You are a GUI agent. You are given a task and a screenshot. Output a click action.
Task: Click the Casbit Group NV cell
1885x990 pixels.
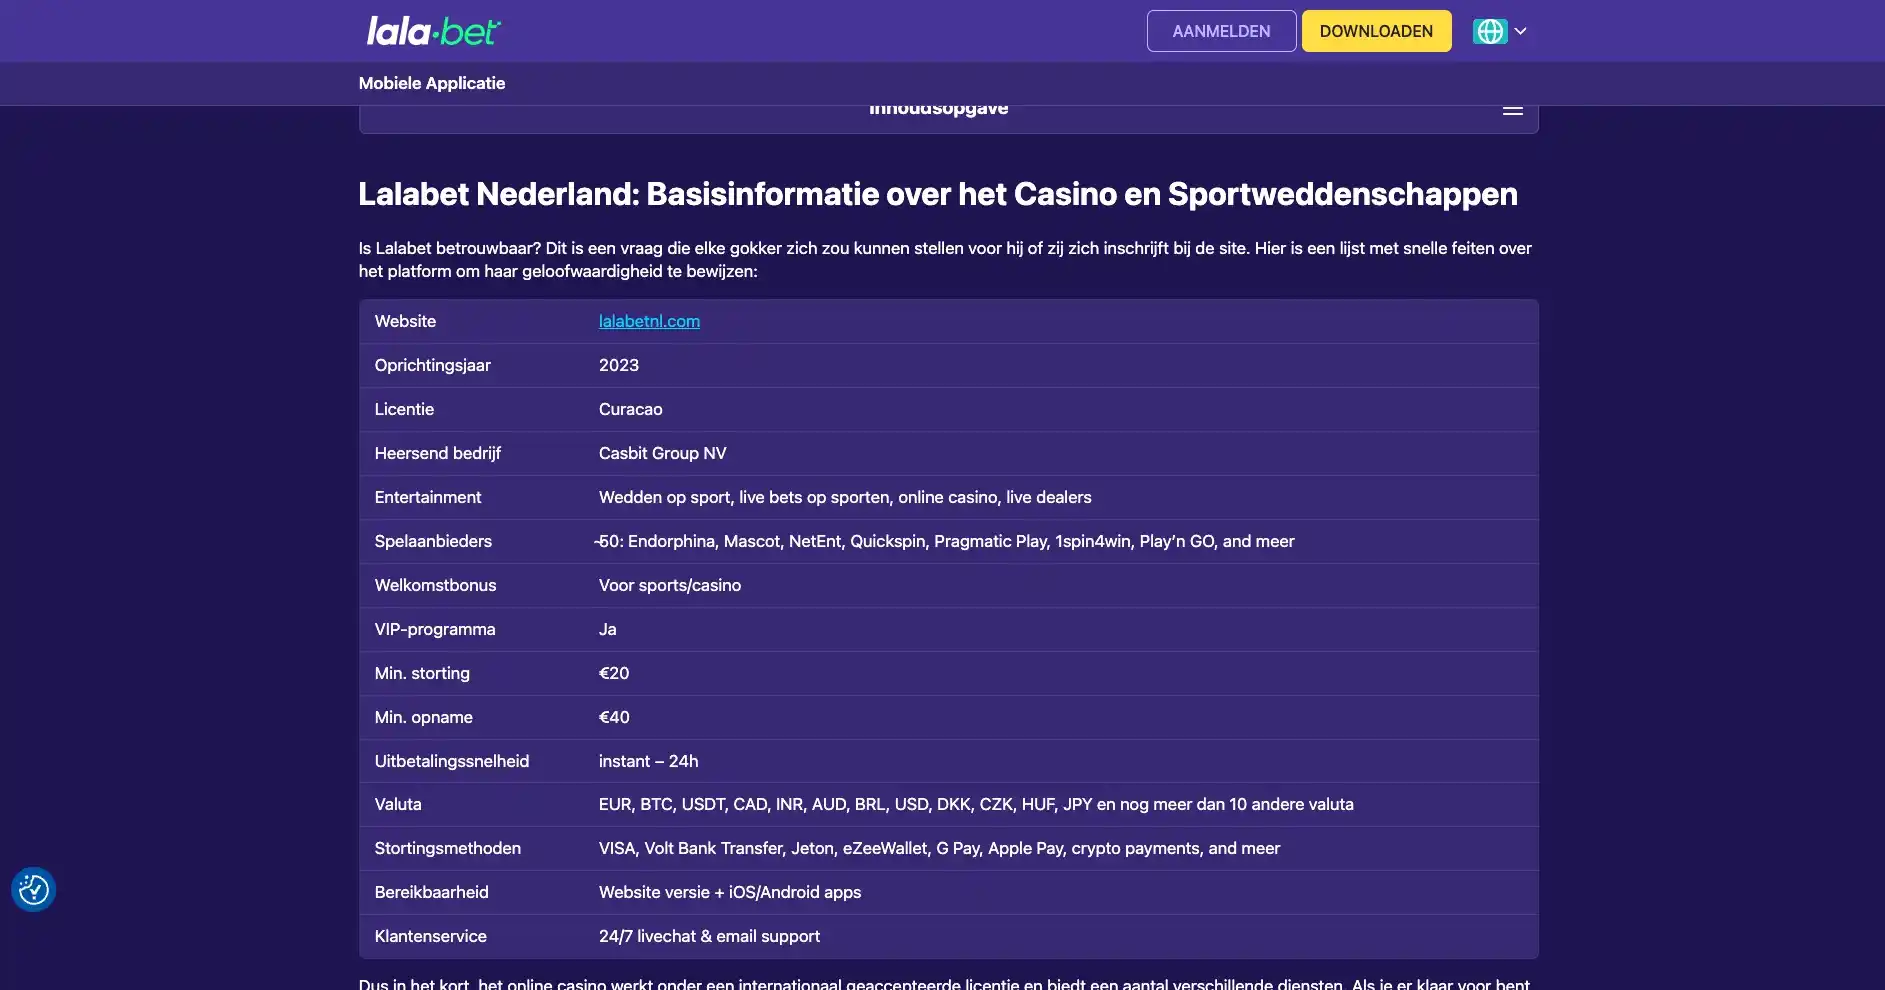[x=662, y=453]
